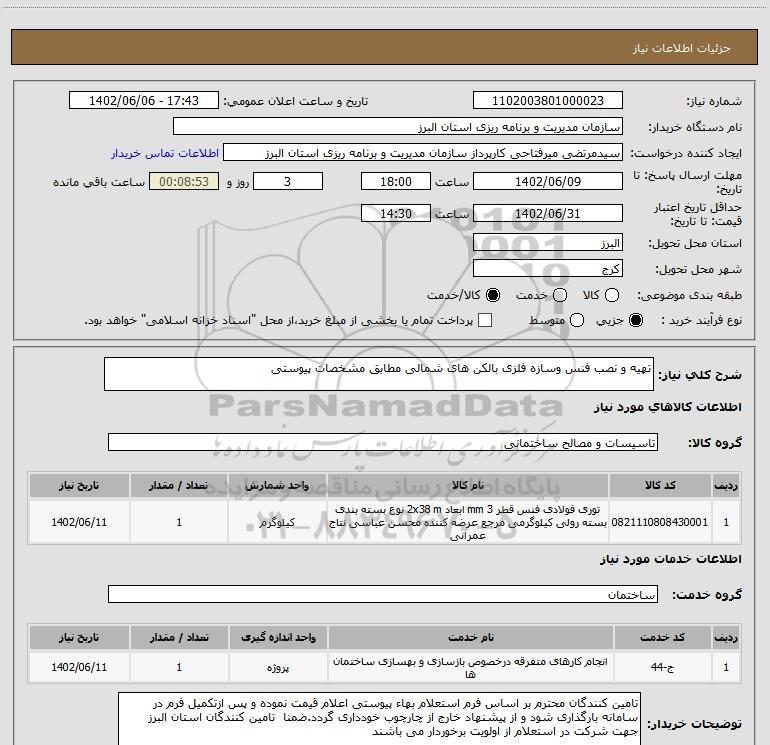
Task: Select the جزیی purchase type radio
Action: click(636, 320)
